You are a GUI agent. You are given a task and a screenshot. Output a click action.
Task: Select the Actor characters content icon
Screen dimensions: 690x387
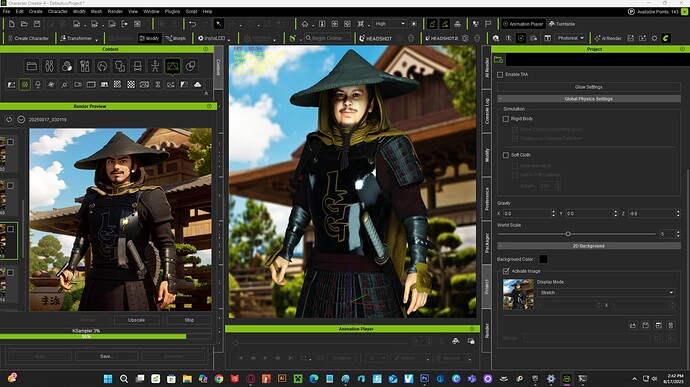click(x=49, y=66)
